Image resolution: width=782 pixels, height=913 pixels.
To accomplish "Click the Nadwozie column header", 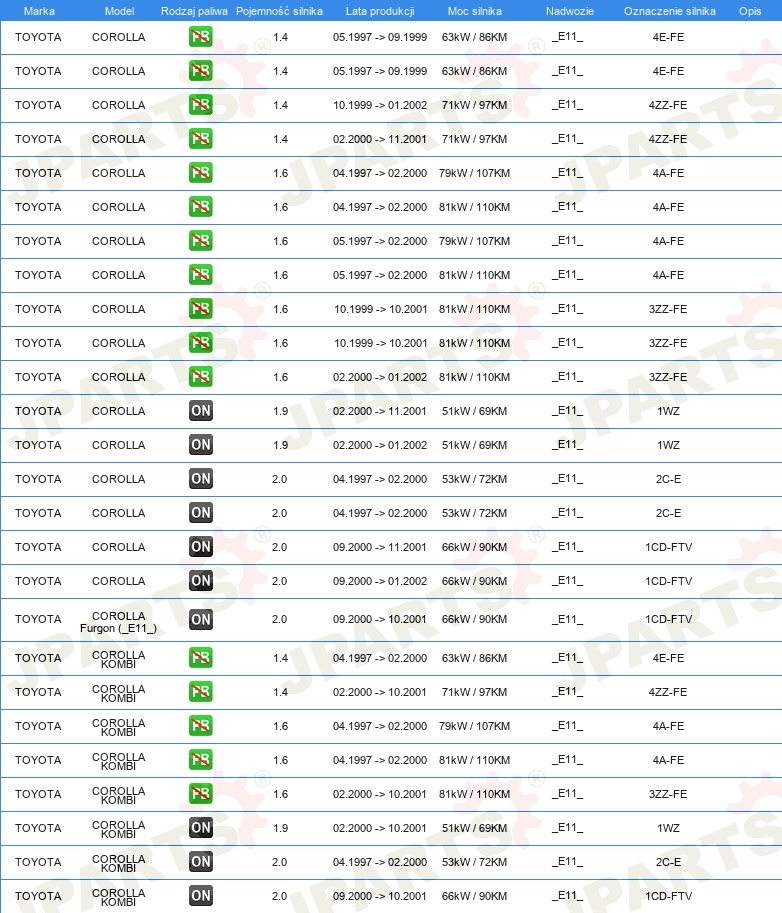I will click(569, 11).
